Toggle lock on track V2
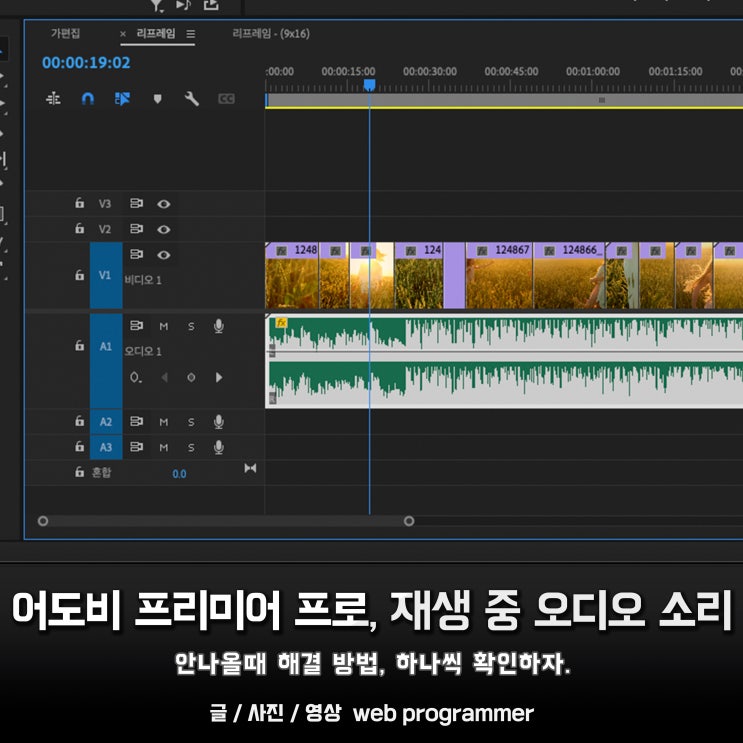 (x=79, y=229)
